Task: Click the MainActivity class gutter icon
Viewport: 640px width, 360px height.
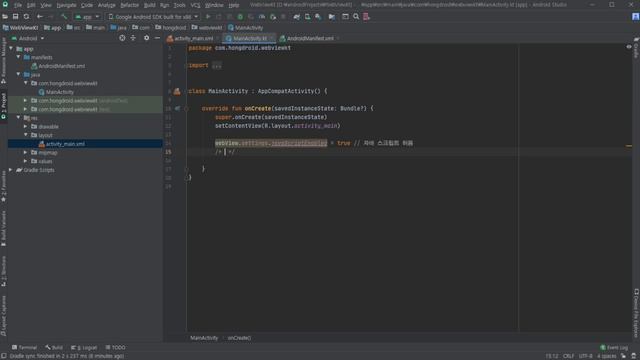Action: [x=177, y=91]
